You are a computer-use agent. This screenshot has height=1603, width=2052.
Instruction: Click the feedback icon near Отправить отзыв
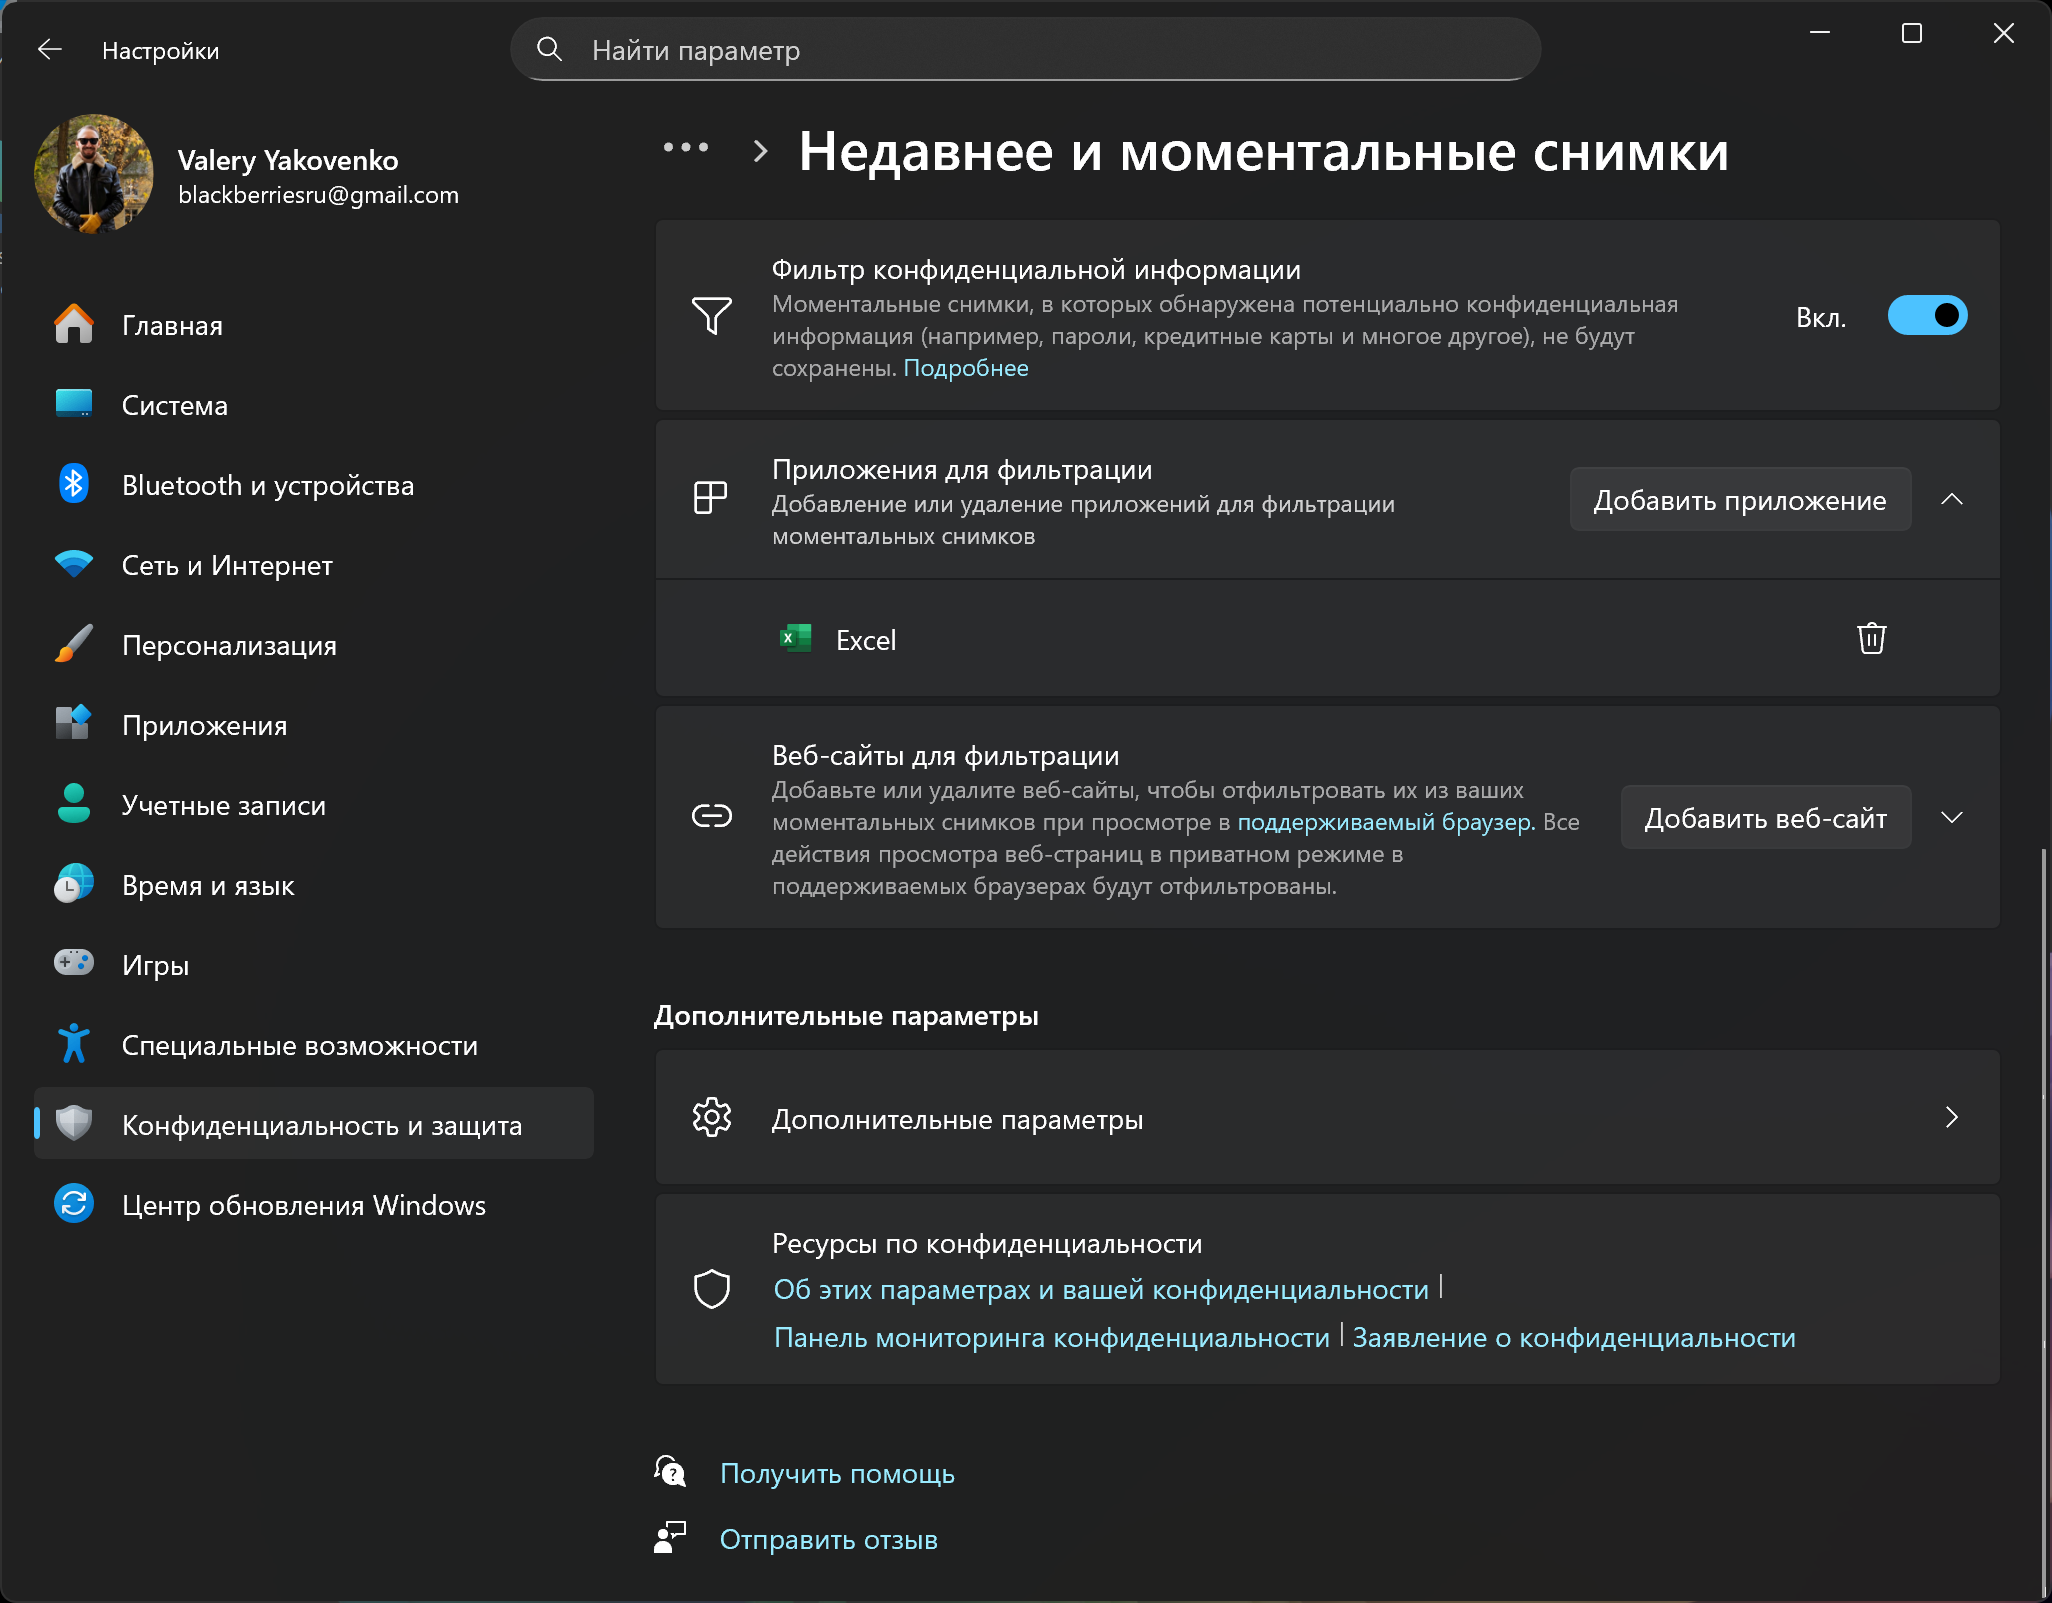670,1538
